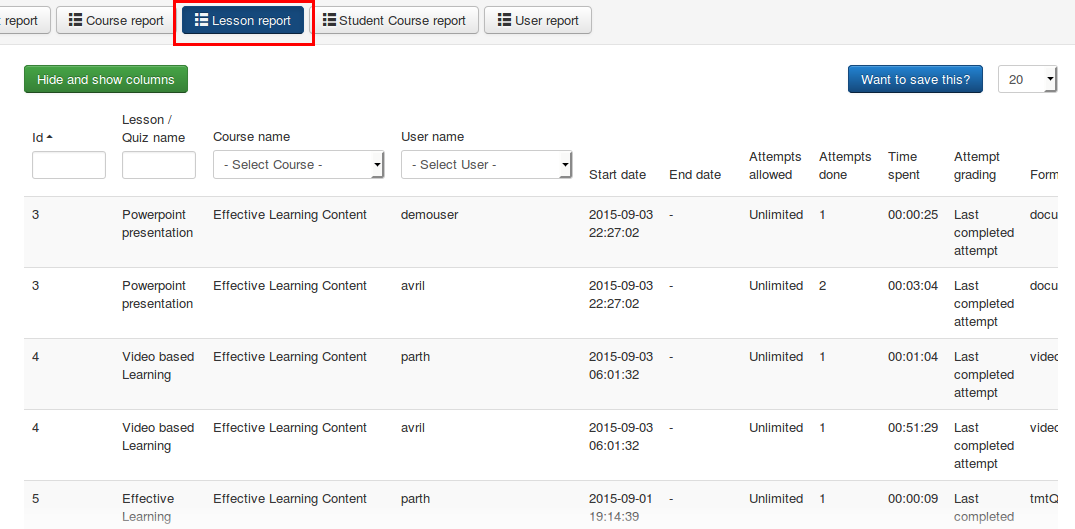Image resolution: width=1075 pixels, height=529 pixels.
Task: Switch to the Course report tab
Action: 116,21
